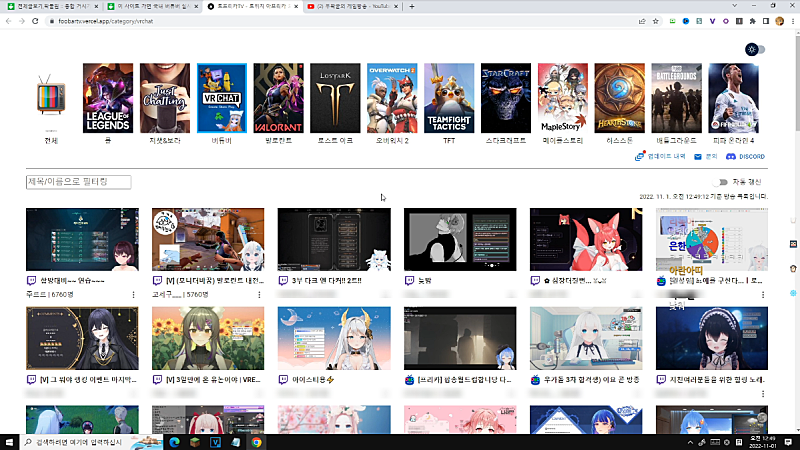The height and width of the screenshot is (450, 800).
Task: Open the Discord link
Action: [745, 157]
